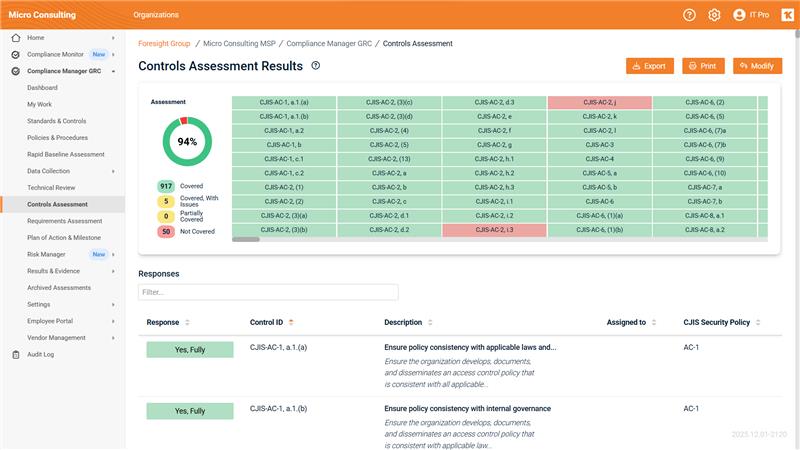Image resolution: width=800 pixels, height=450 pixels.
Task: Expand the Risk Manager submenu
Action: (113, 255)
